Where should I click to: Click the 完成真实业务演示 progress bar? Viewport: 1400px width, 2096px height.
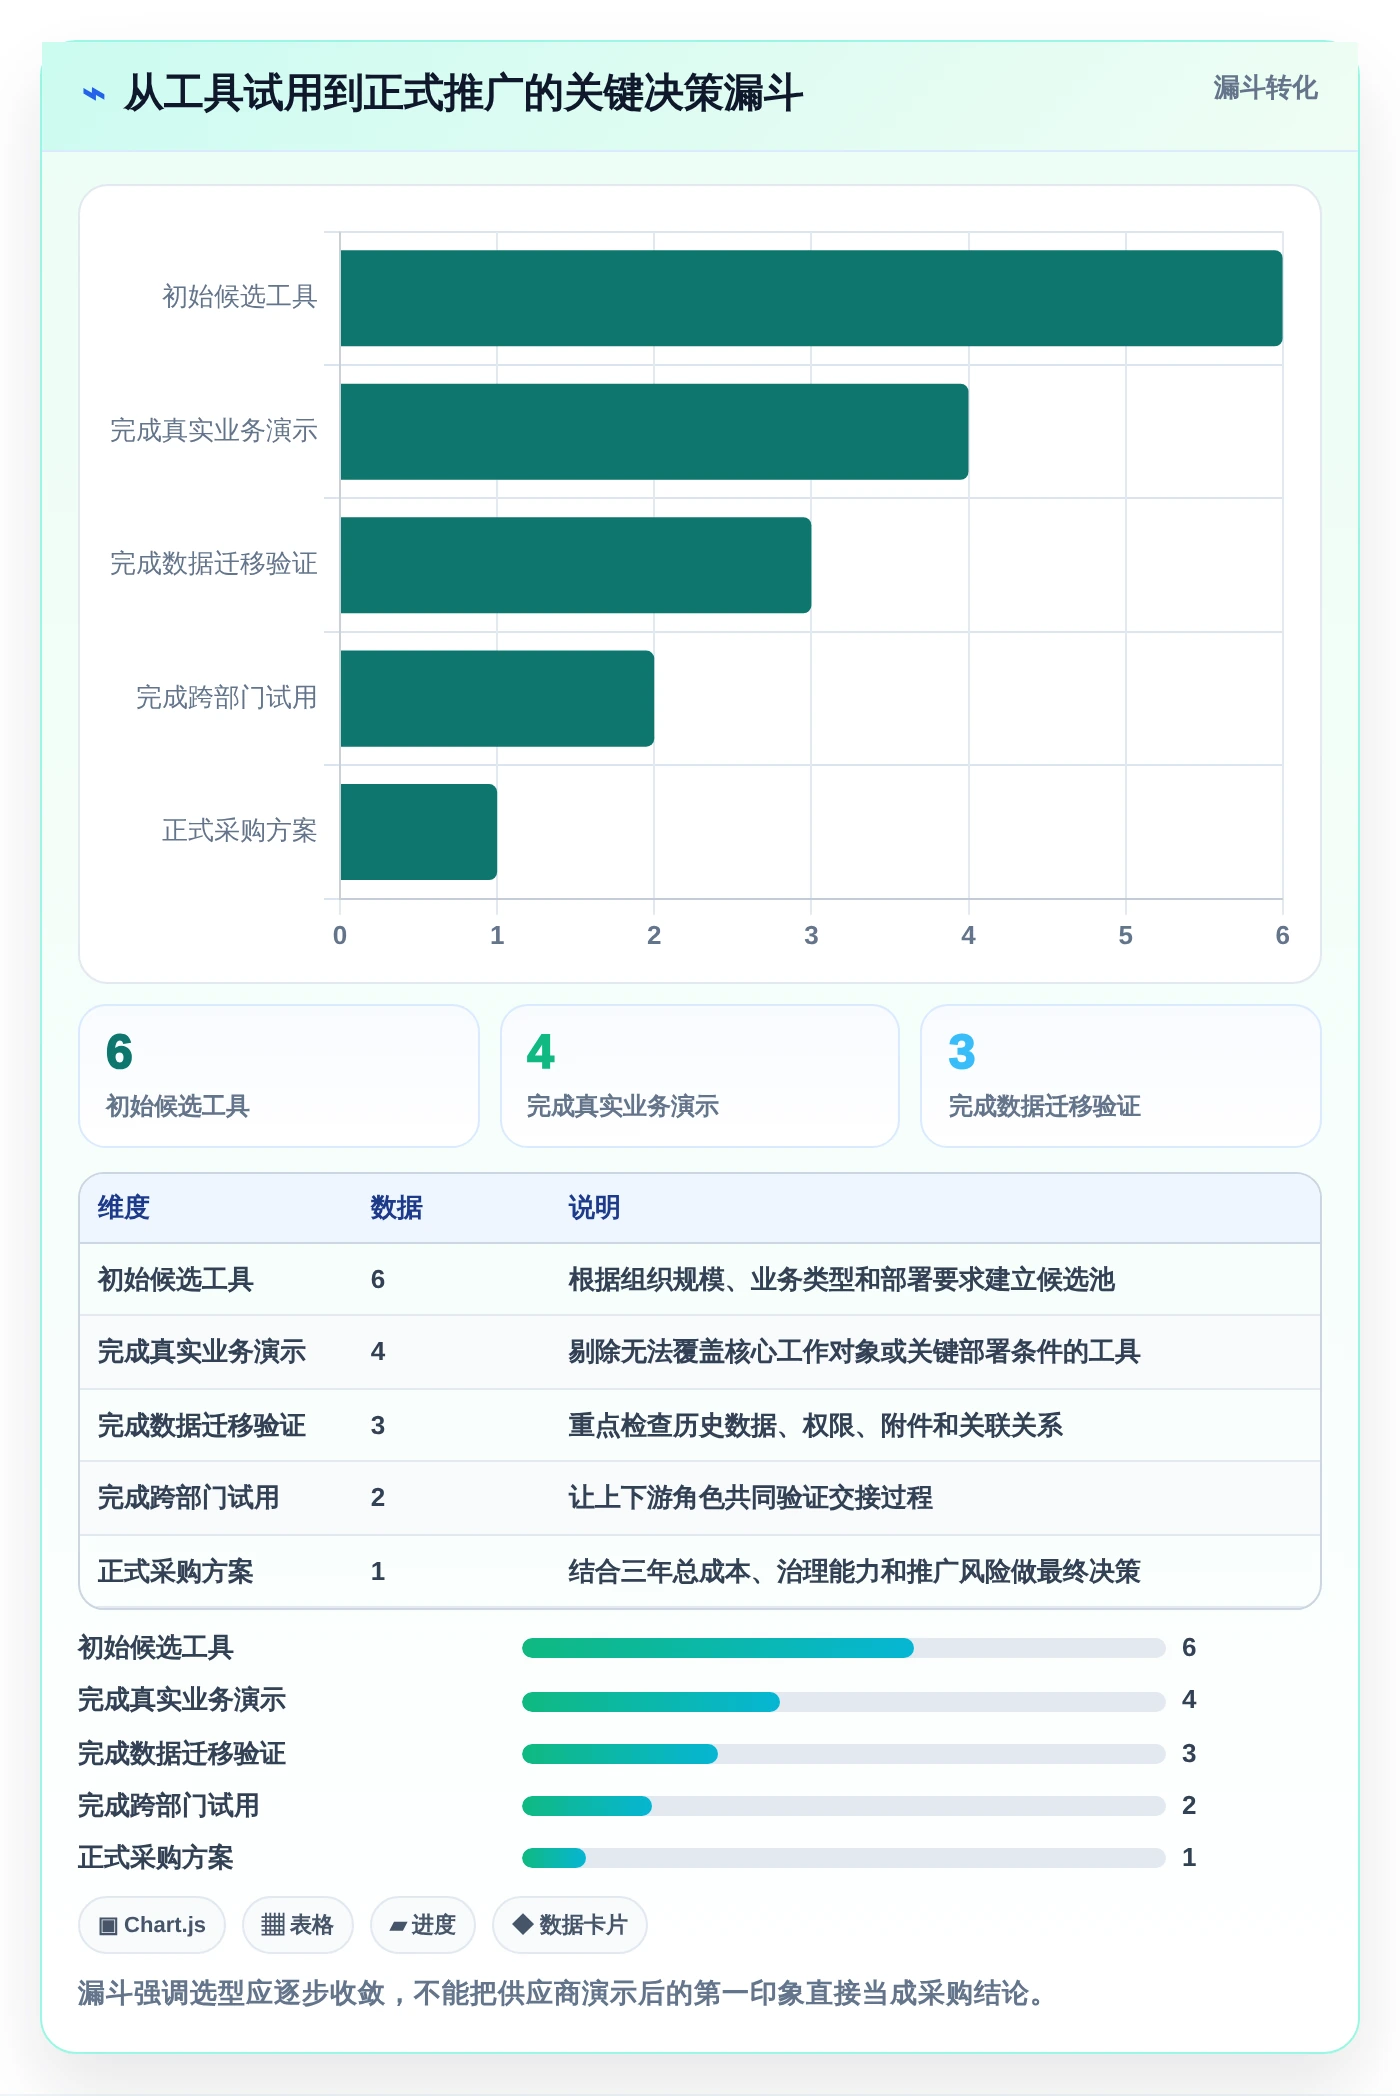click(x=844, y=1702)
